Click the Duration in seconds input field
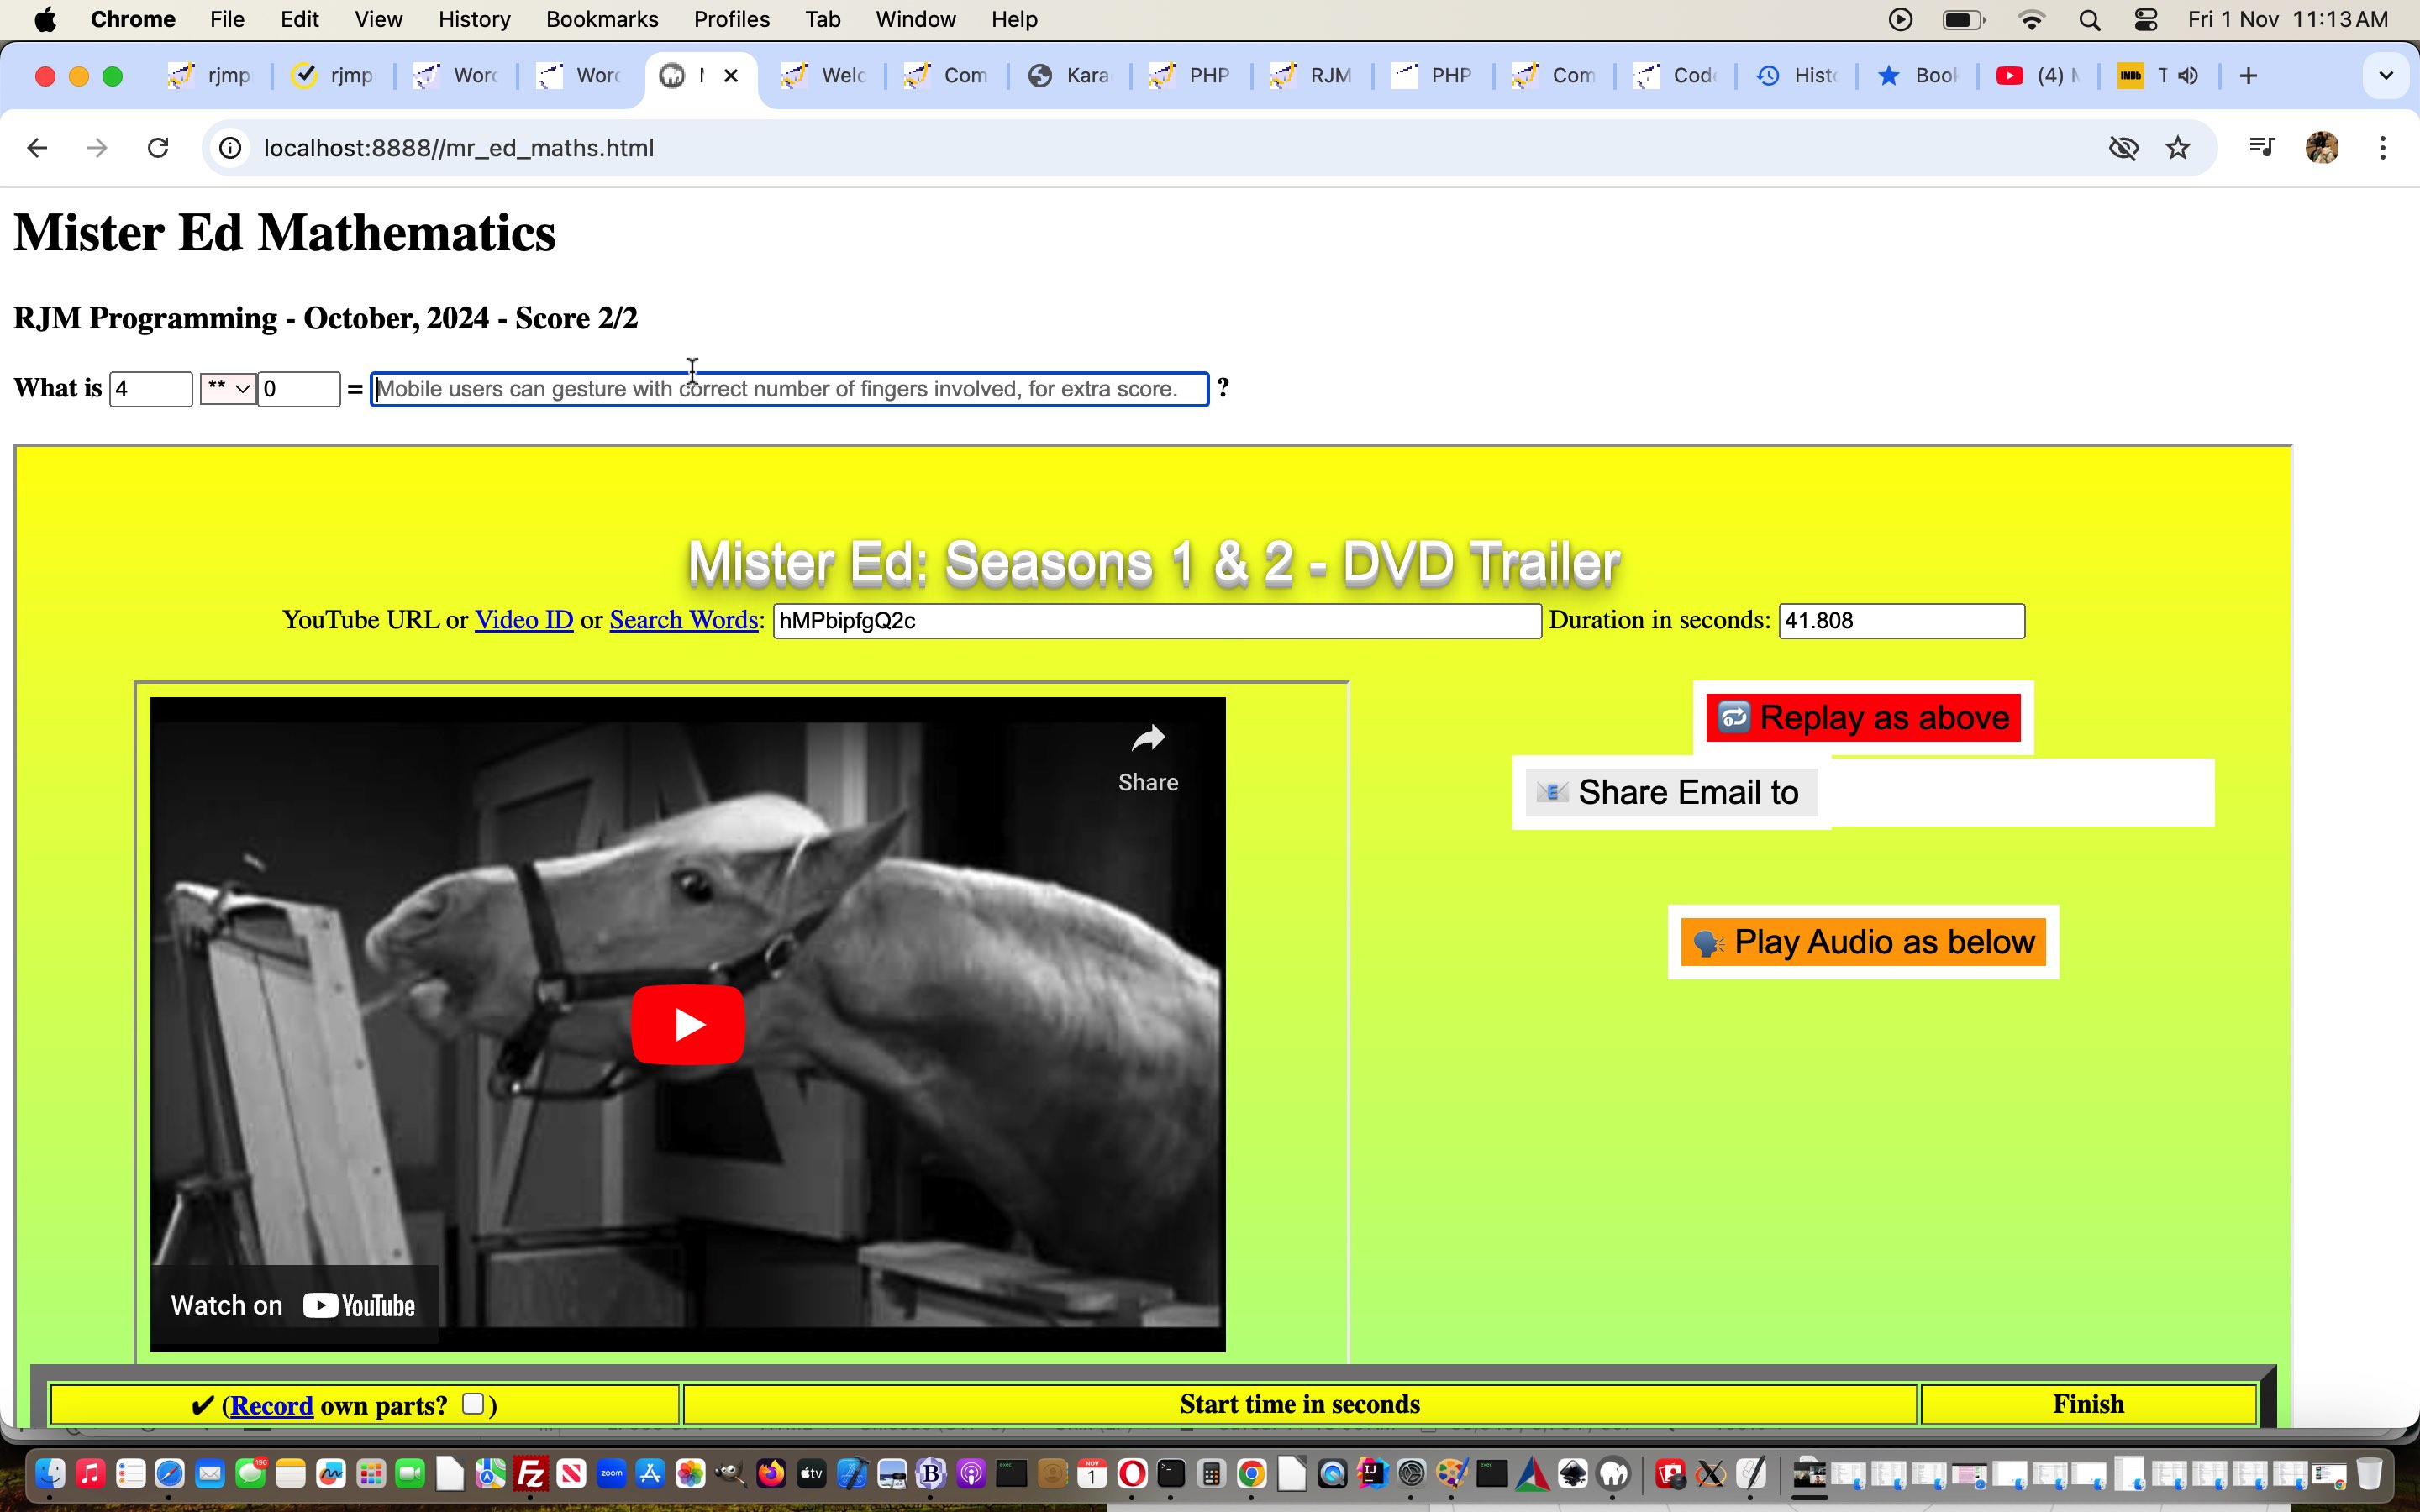The width and height of the screenshot is (2420, 1512). coord(1901,620)
